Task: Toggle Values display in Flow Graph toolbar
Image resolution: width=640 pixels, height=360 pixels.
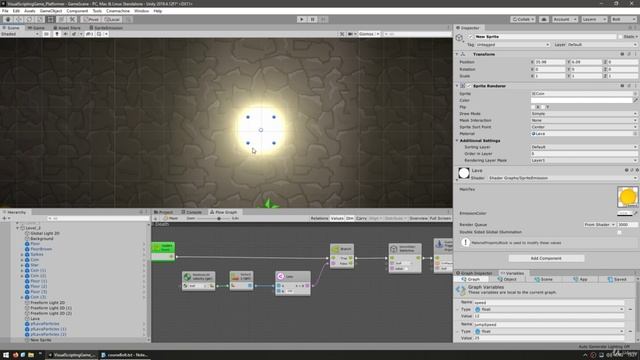Action: tap(337, 218)
